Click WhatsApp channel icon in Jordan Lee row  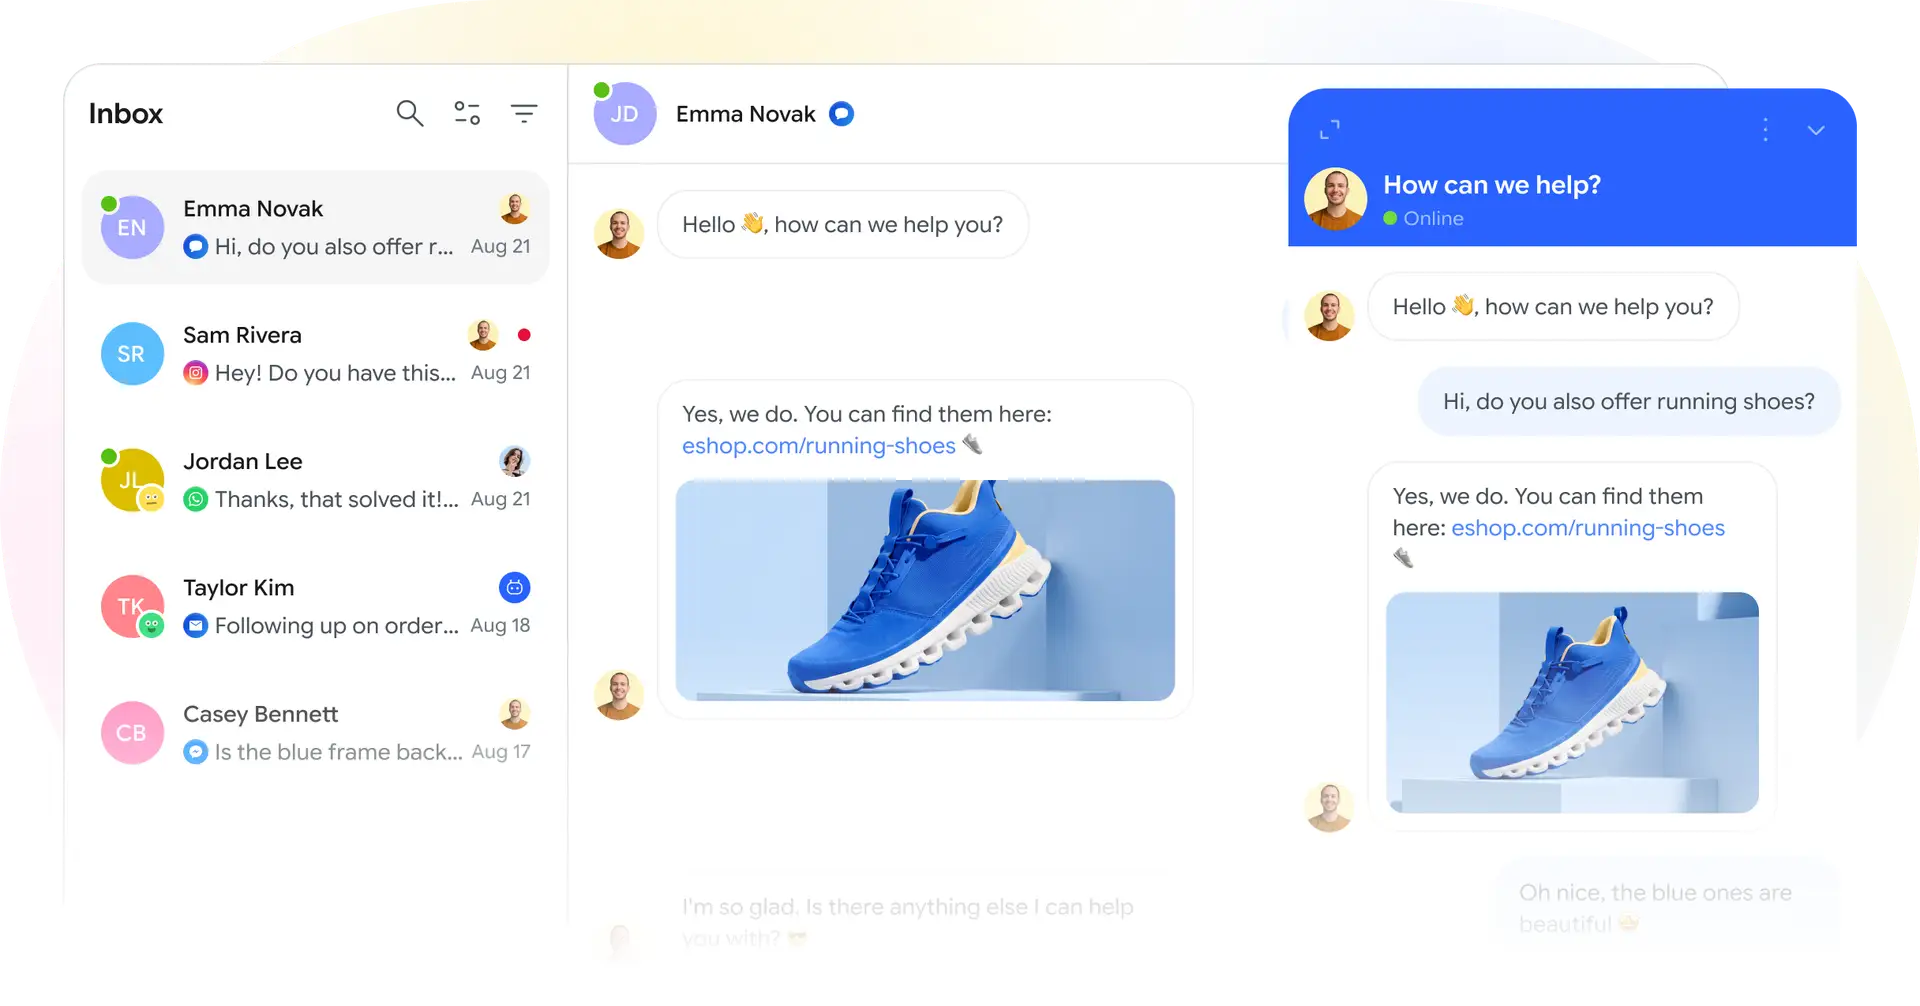196,499
